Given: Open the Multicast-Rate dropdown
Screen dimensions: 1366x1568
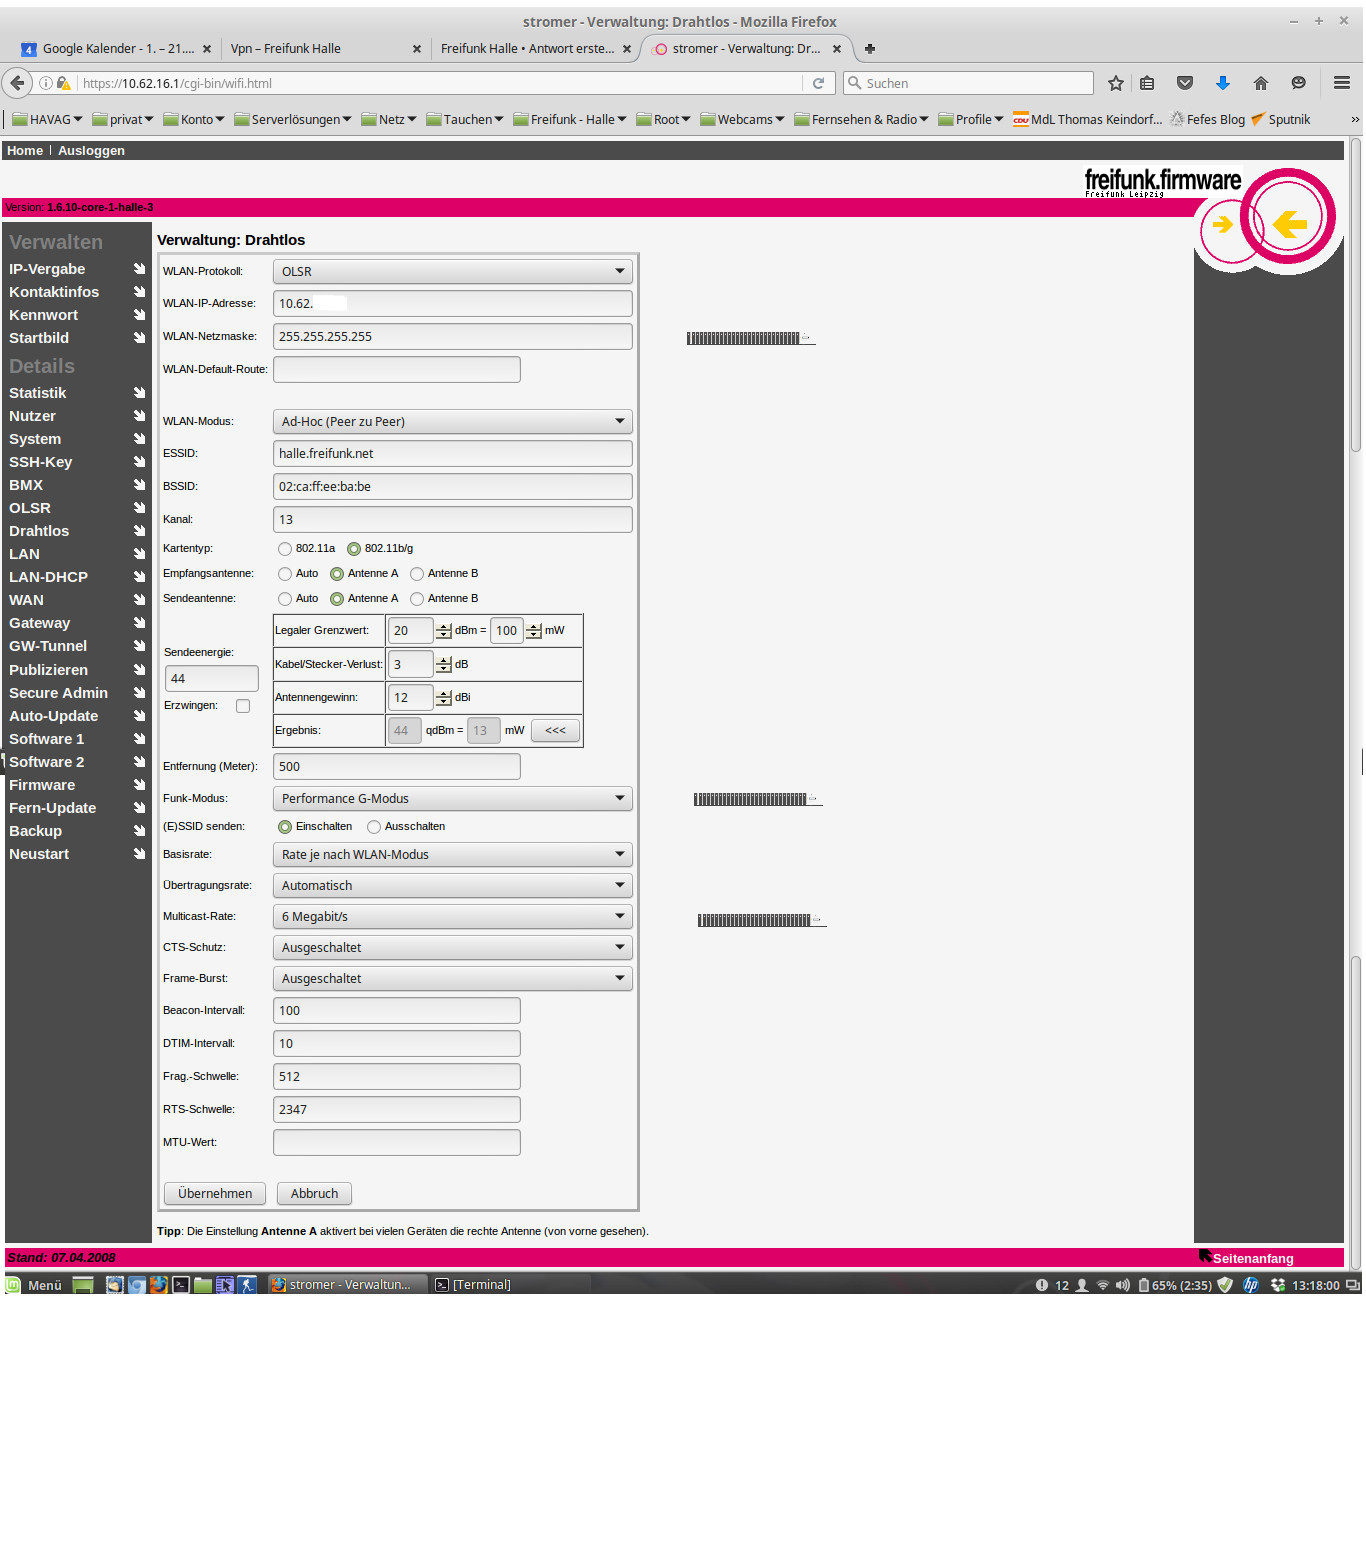Looking at the screenshot, I should pos(452,917).
